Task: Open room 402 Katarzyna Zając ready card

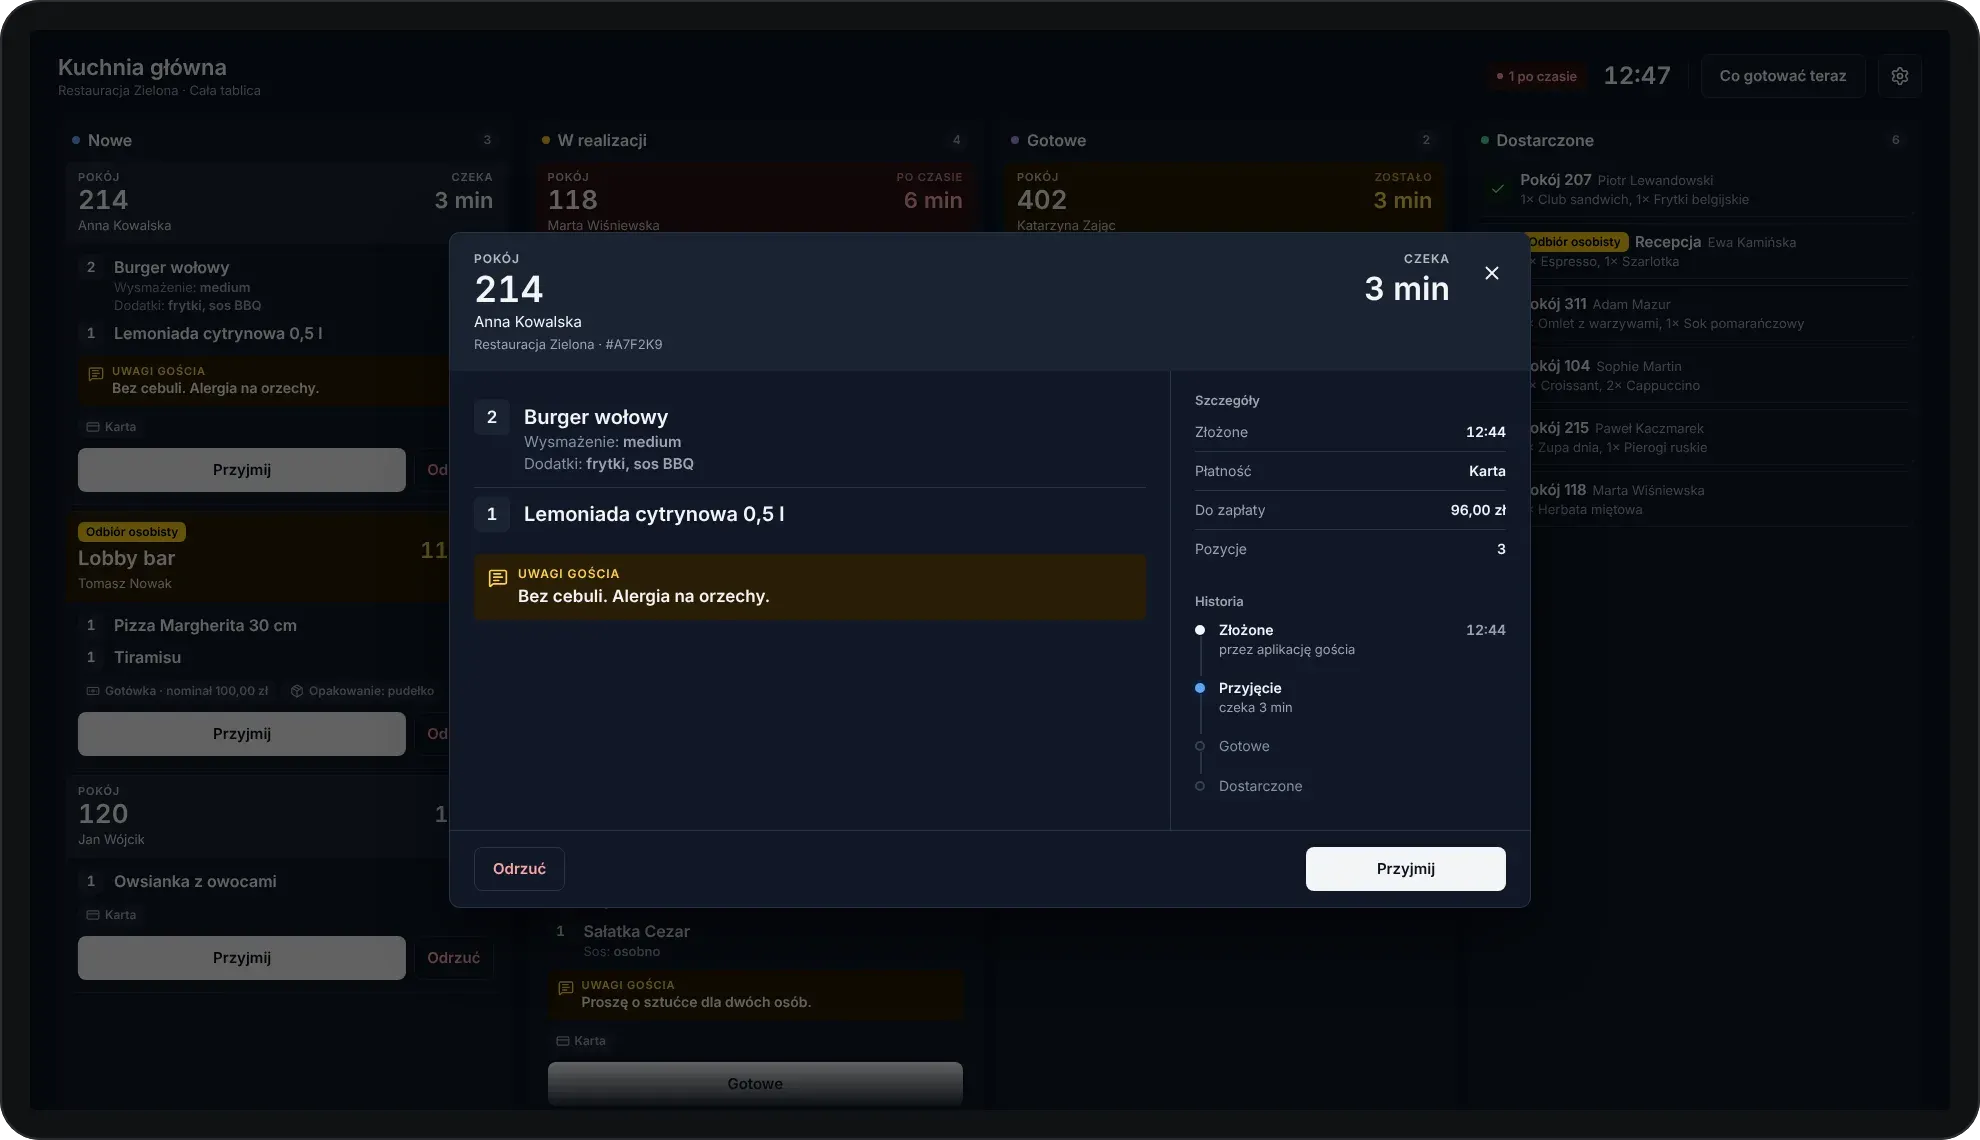Action: pos(1223,198)
